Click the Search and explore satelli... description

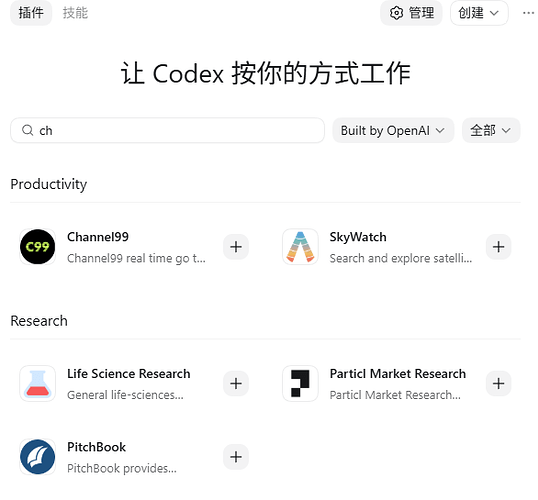[x=401, y=258]
